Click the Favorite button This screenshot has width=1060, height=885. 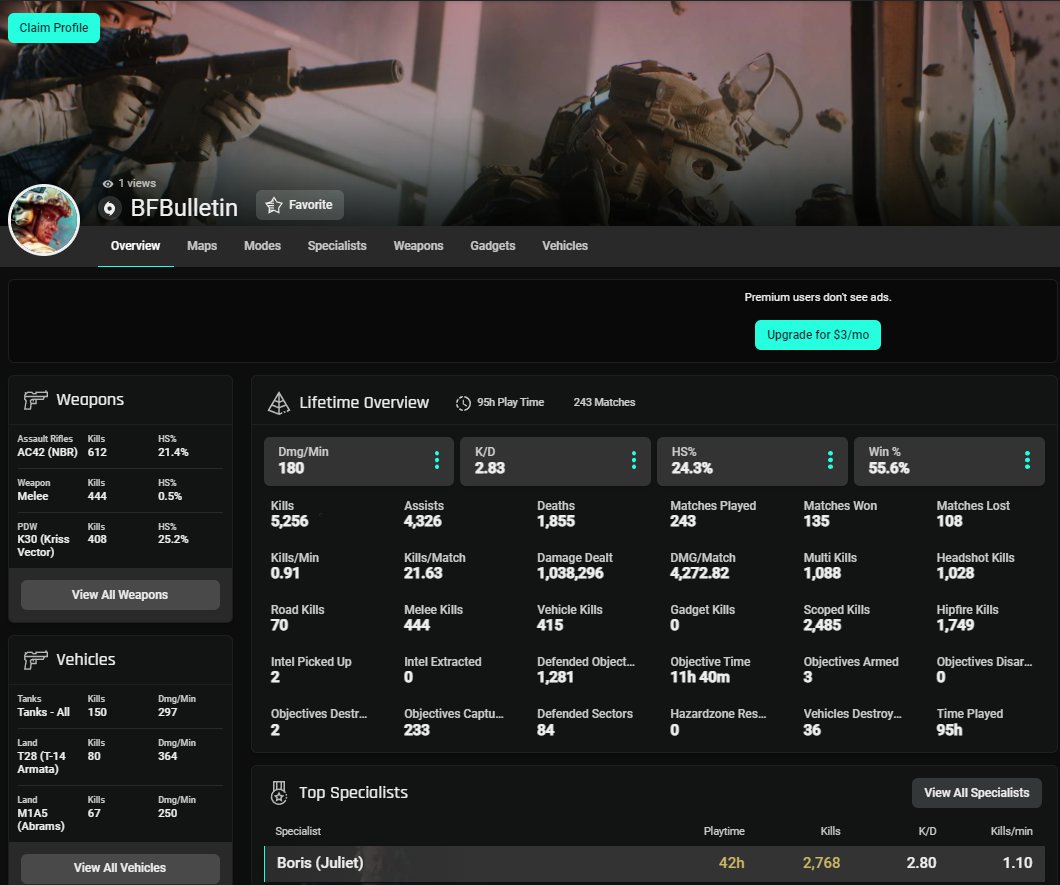[299, 205]
